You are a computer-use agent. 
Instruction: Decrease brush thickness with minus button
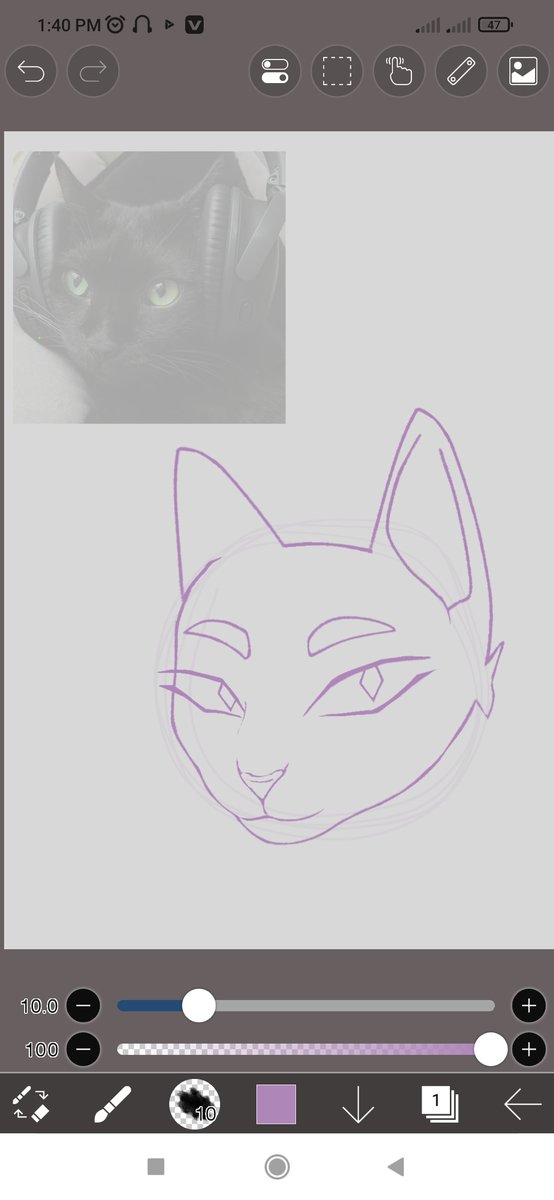click(84, 1006)
